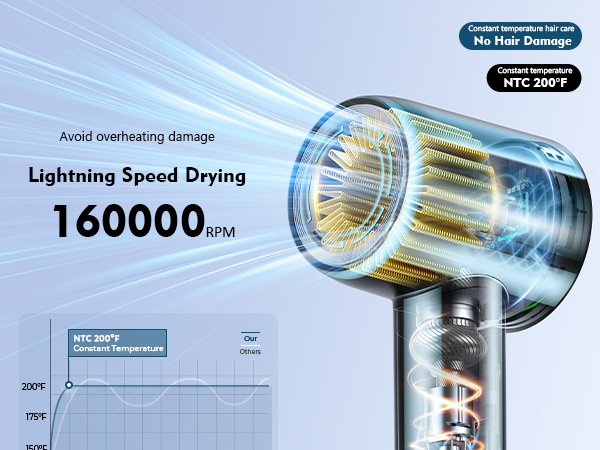The width and height of the screenshot is (600, 450).
Task: Click the RPM unit label
Action: 222,231
